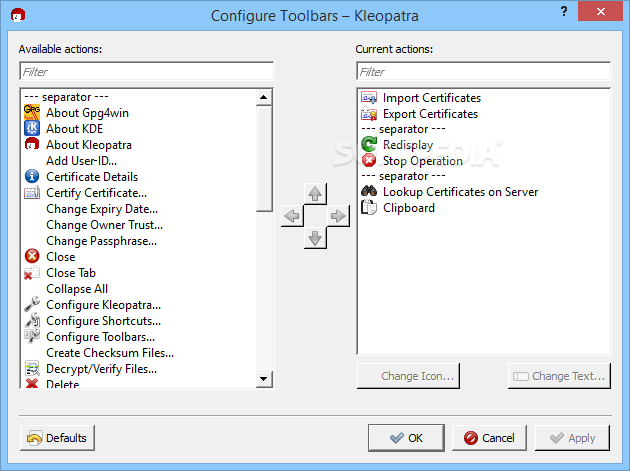Select Configure Shortcuts... text entry
Viewport: 630px width, 471px height.
click(x=104, y=321)
